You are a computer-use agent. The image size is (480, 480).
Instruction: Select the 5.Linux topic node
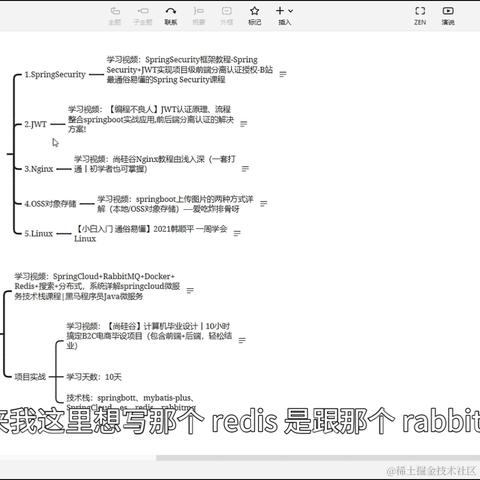coord(38,233)
